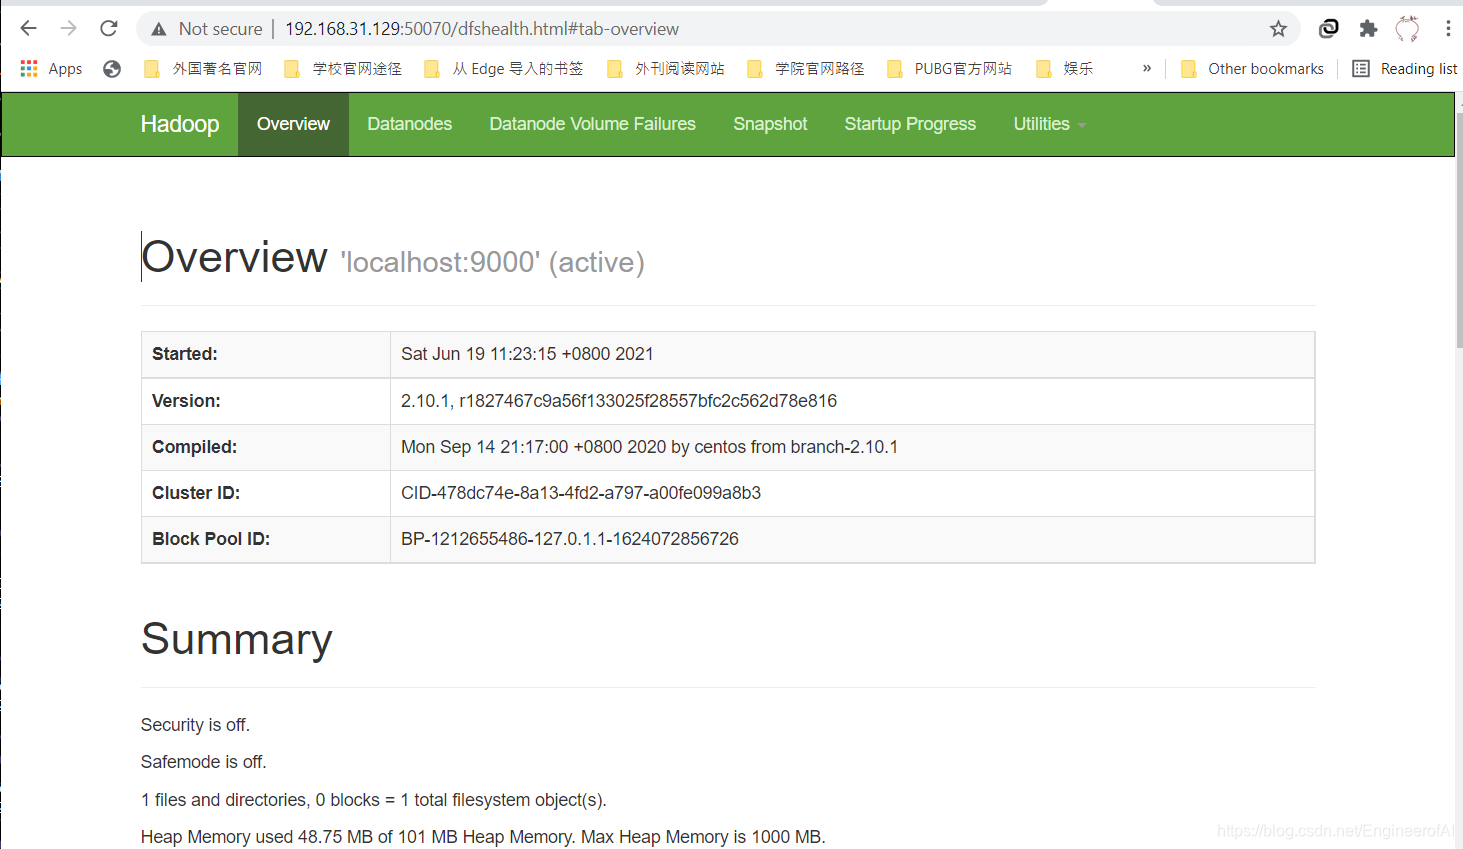Reload the page with the refresh icon
Viewport: 1463px width, 849px height.
109,29
